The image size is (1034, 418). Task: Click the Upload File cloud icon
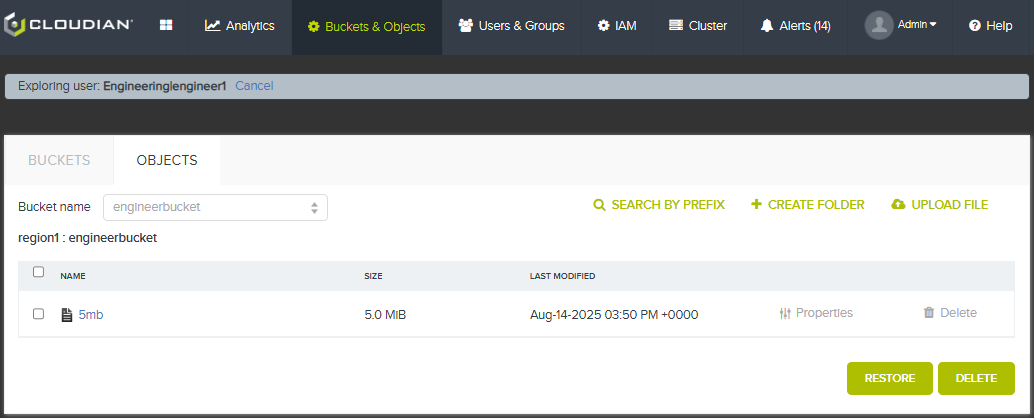(x=897, y=205)
